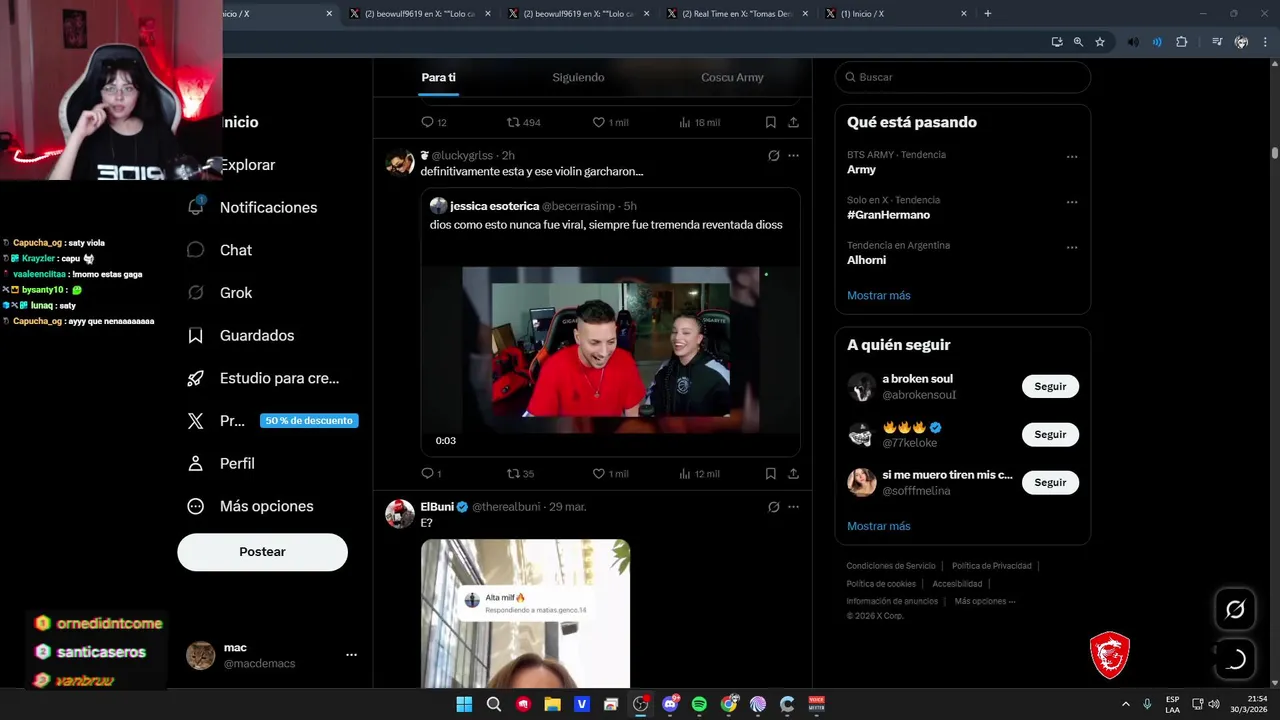
Task: Open Spotify from the taskbar
Action: [699, 704]
